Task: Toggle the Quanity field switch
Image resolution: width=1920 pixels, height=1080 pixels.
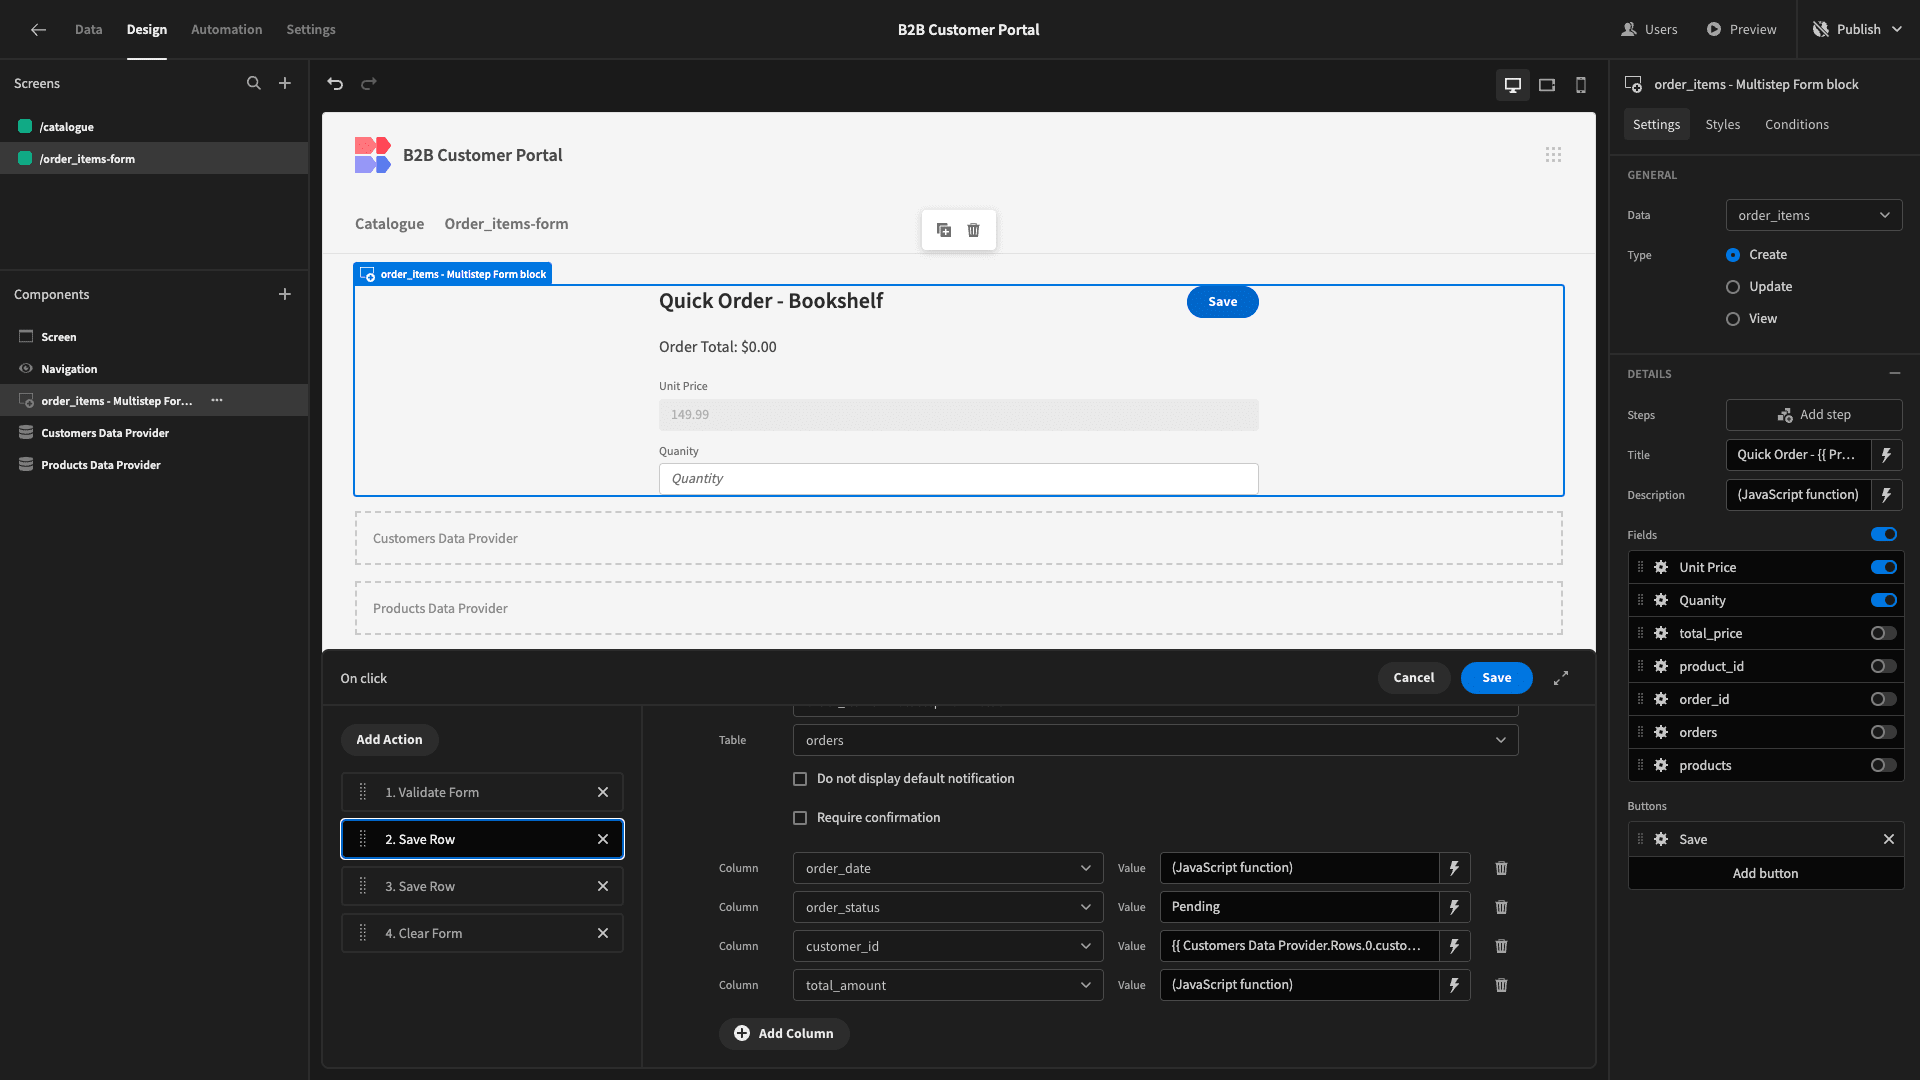Action: point(1884,600)
